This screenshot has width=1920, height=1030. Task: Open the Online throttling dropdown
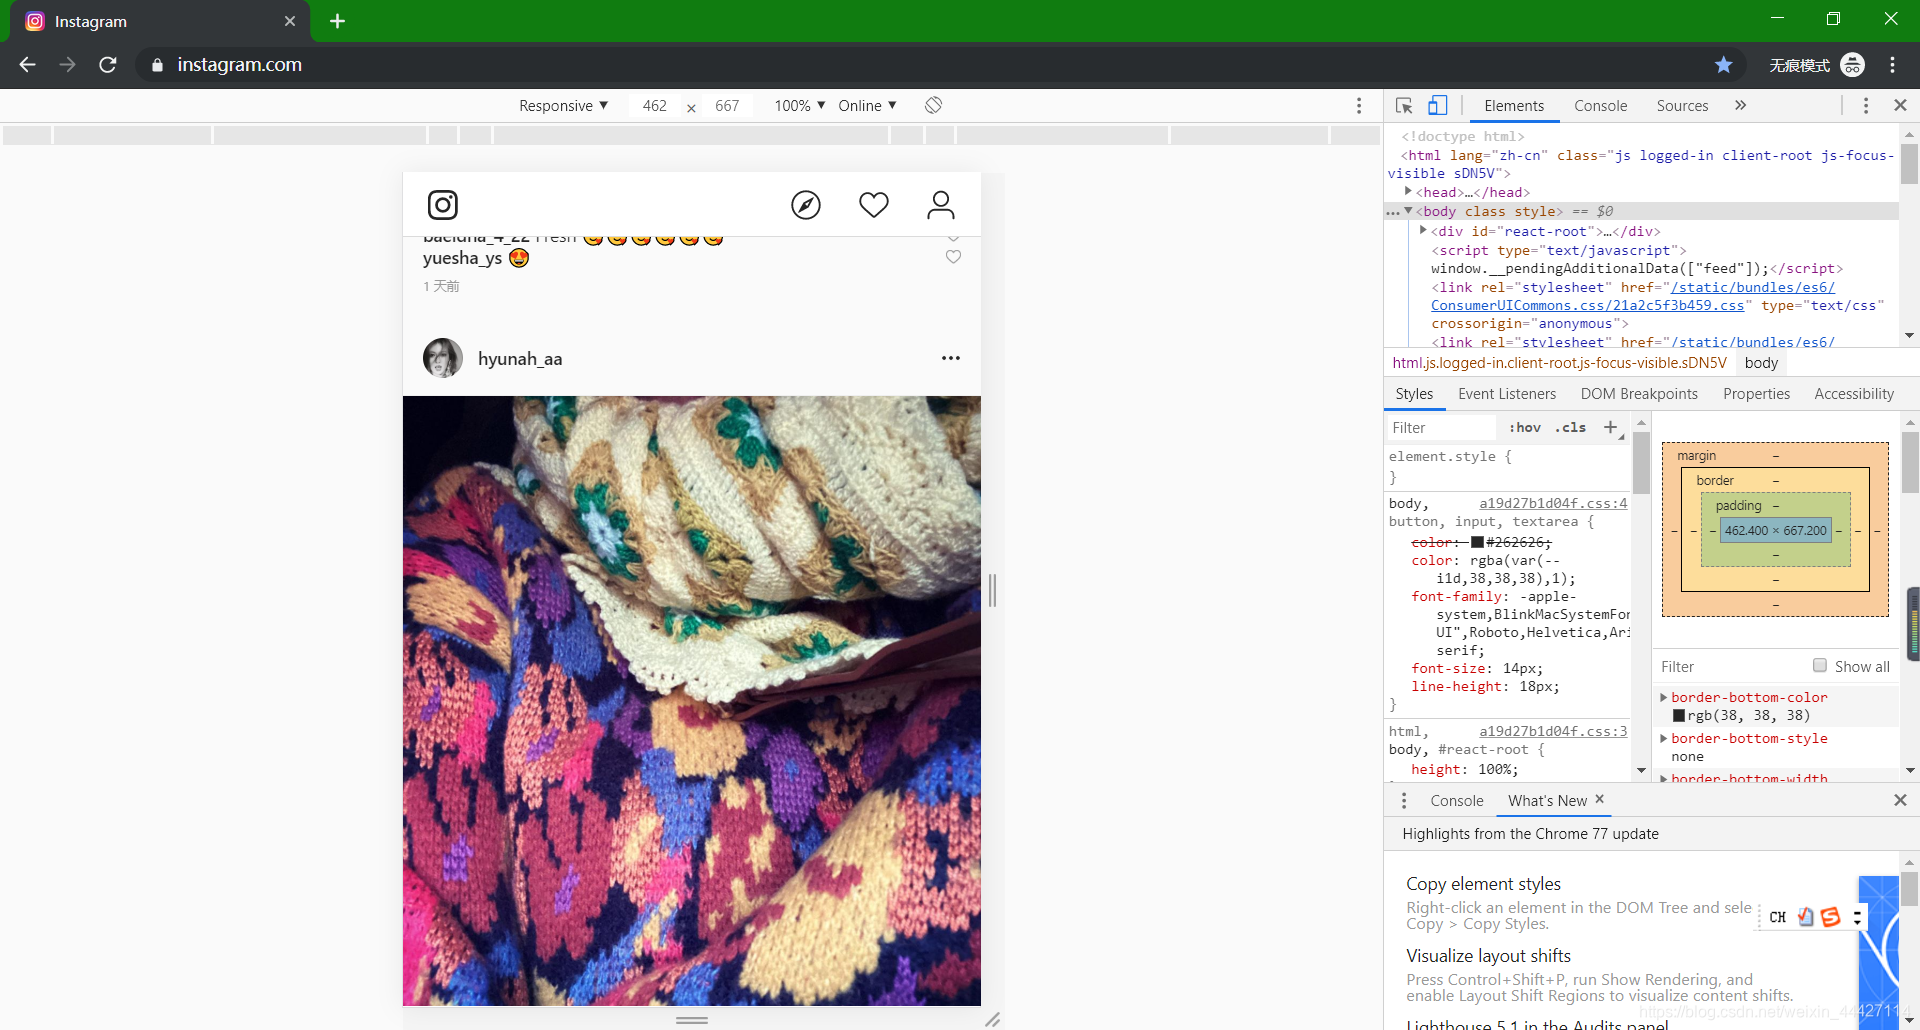click(x=867, y=106)
